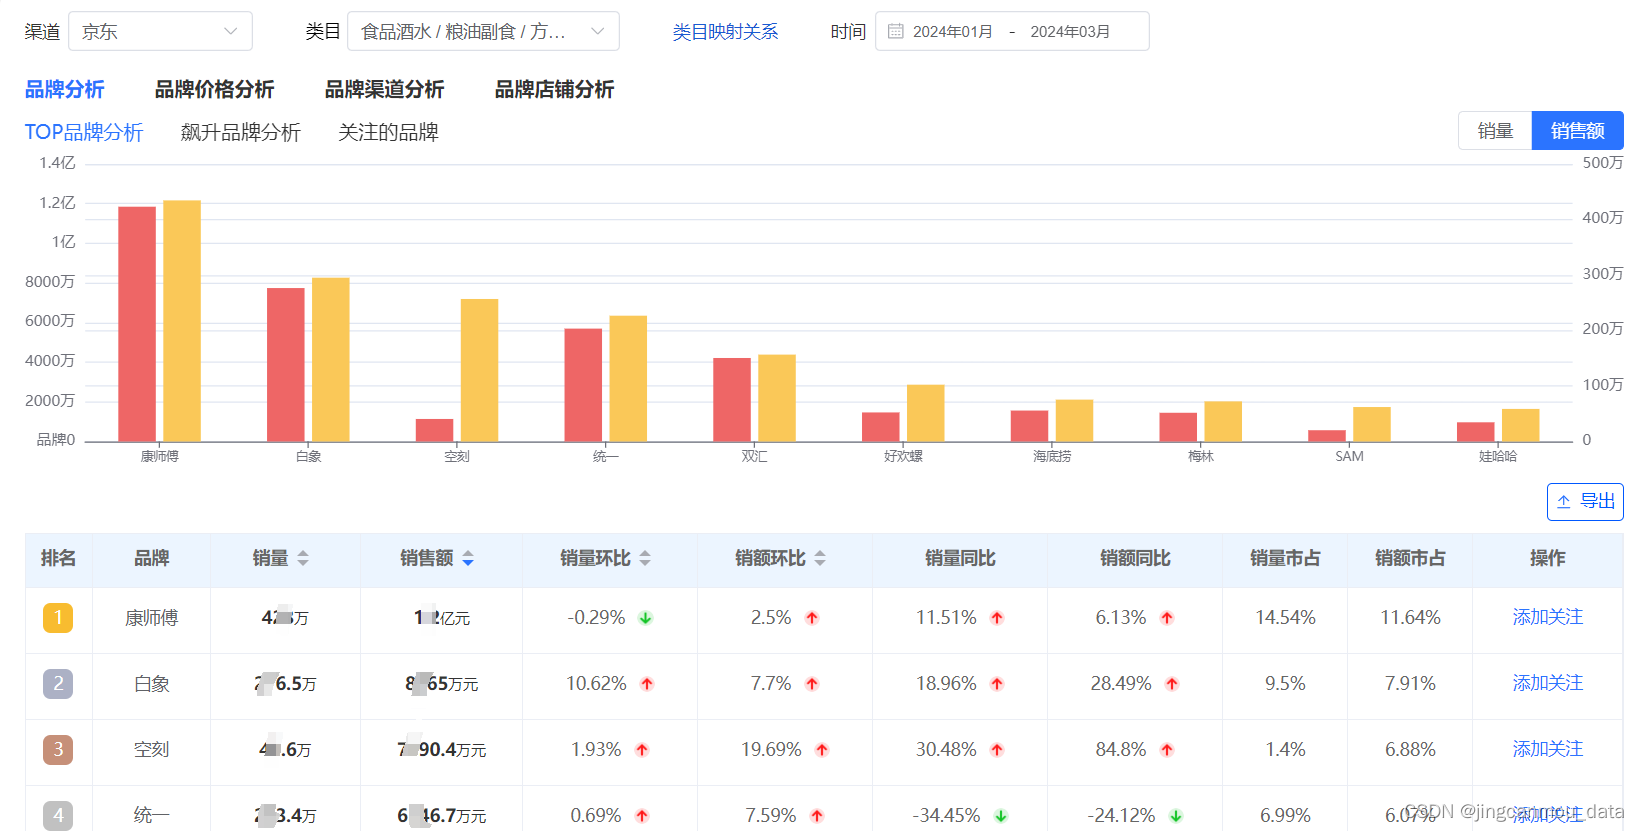Click 添加关注 for 白象
1639x831 pixels.
[1547, 683]
